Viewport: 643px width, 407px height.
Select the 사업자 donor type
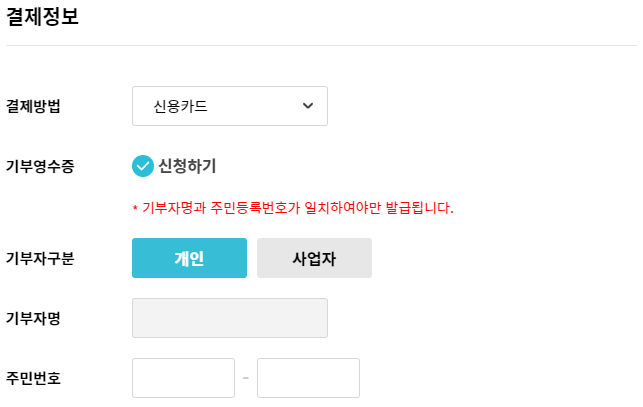click(x=314, y=258)
